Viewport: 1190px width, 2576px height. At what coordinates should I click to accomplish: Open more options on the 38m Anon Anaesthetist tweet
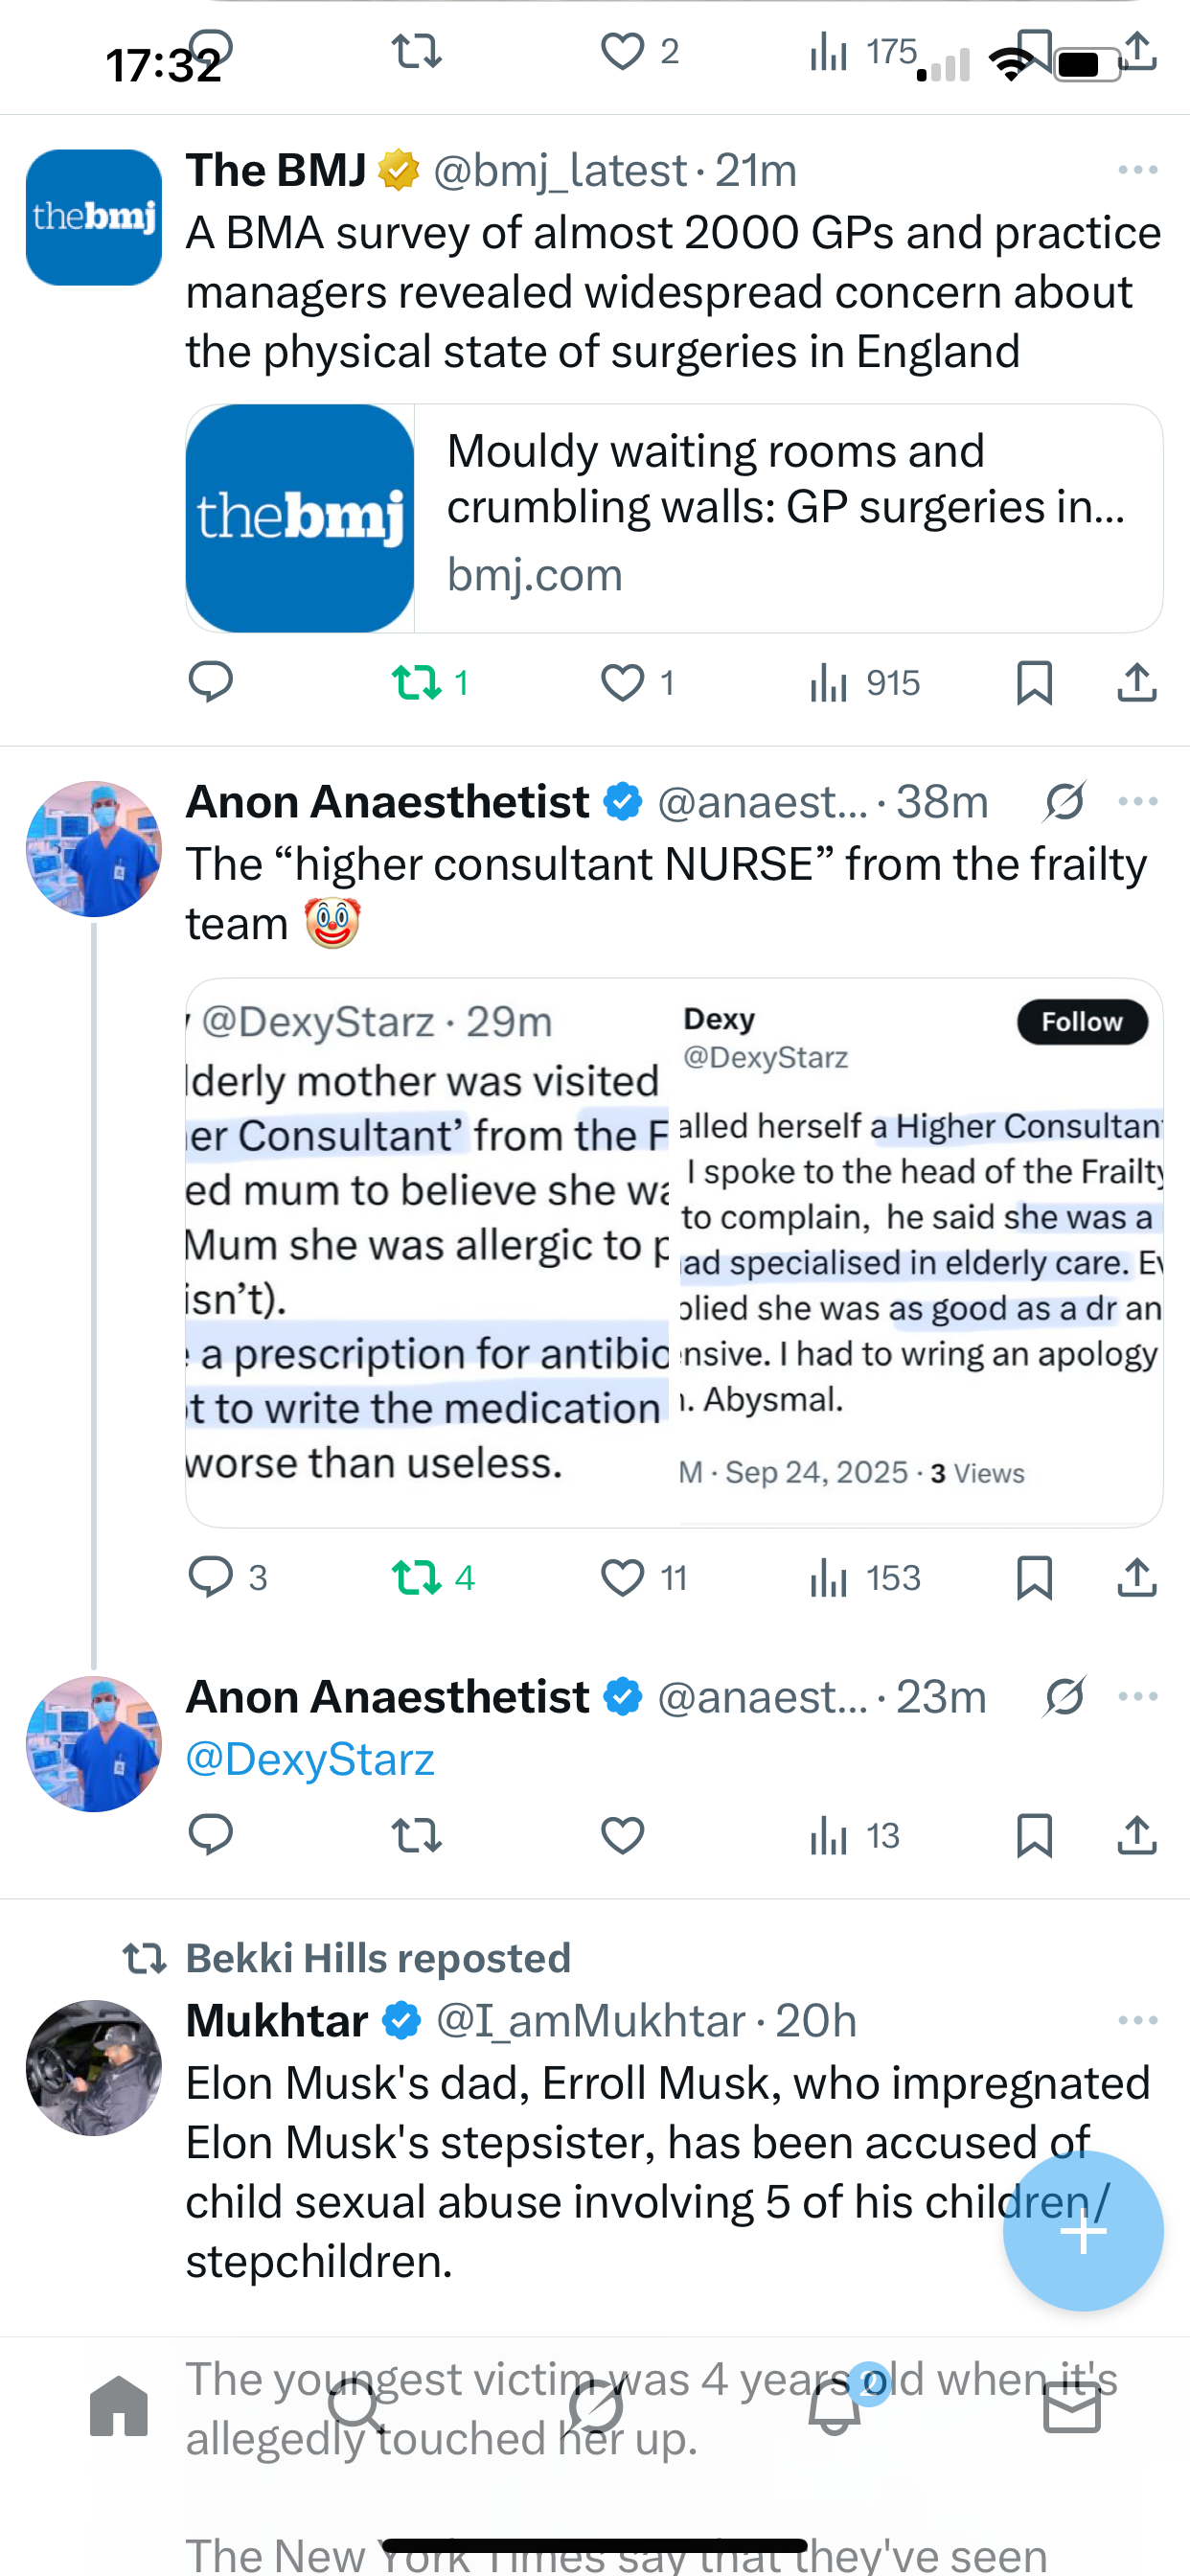tap(1138, 801)
